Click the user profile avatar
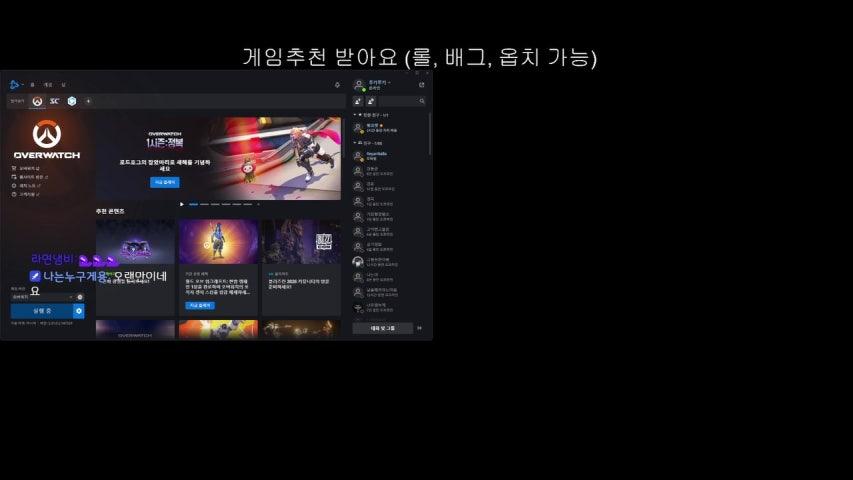This screenshot has width=853, height=480. [358, 84]
